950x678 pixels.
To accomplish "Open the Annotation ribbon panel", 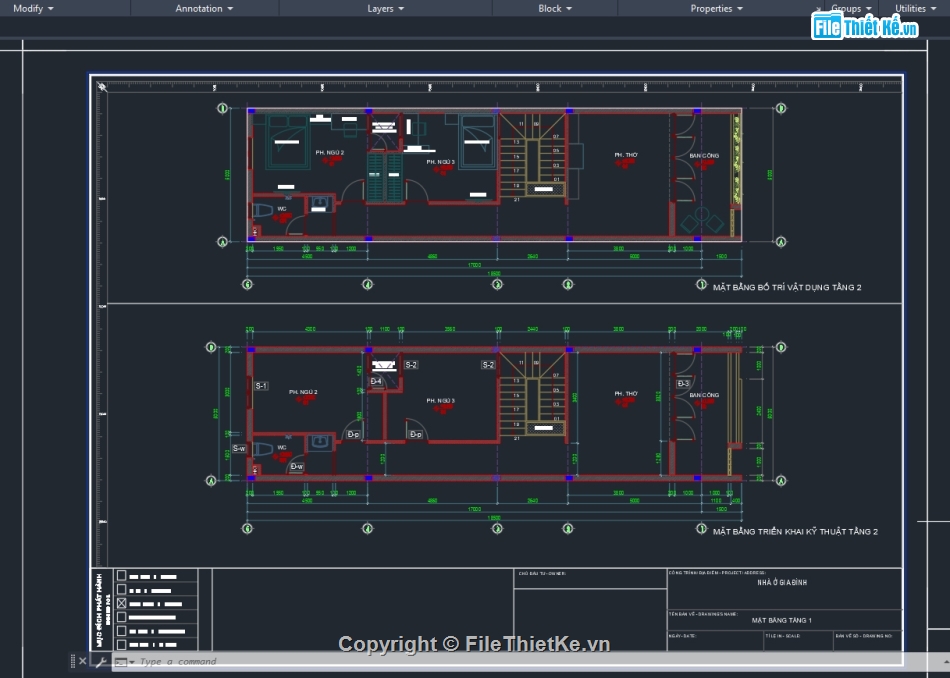I will point(204,8).
